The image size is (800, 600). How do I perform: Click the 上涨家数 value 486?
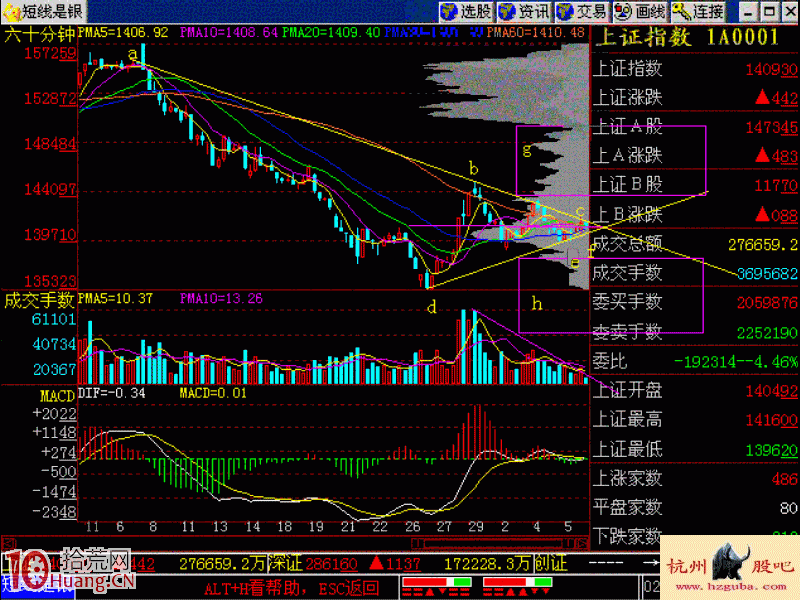(x=785, y=480)
